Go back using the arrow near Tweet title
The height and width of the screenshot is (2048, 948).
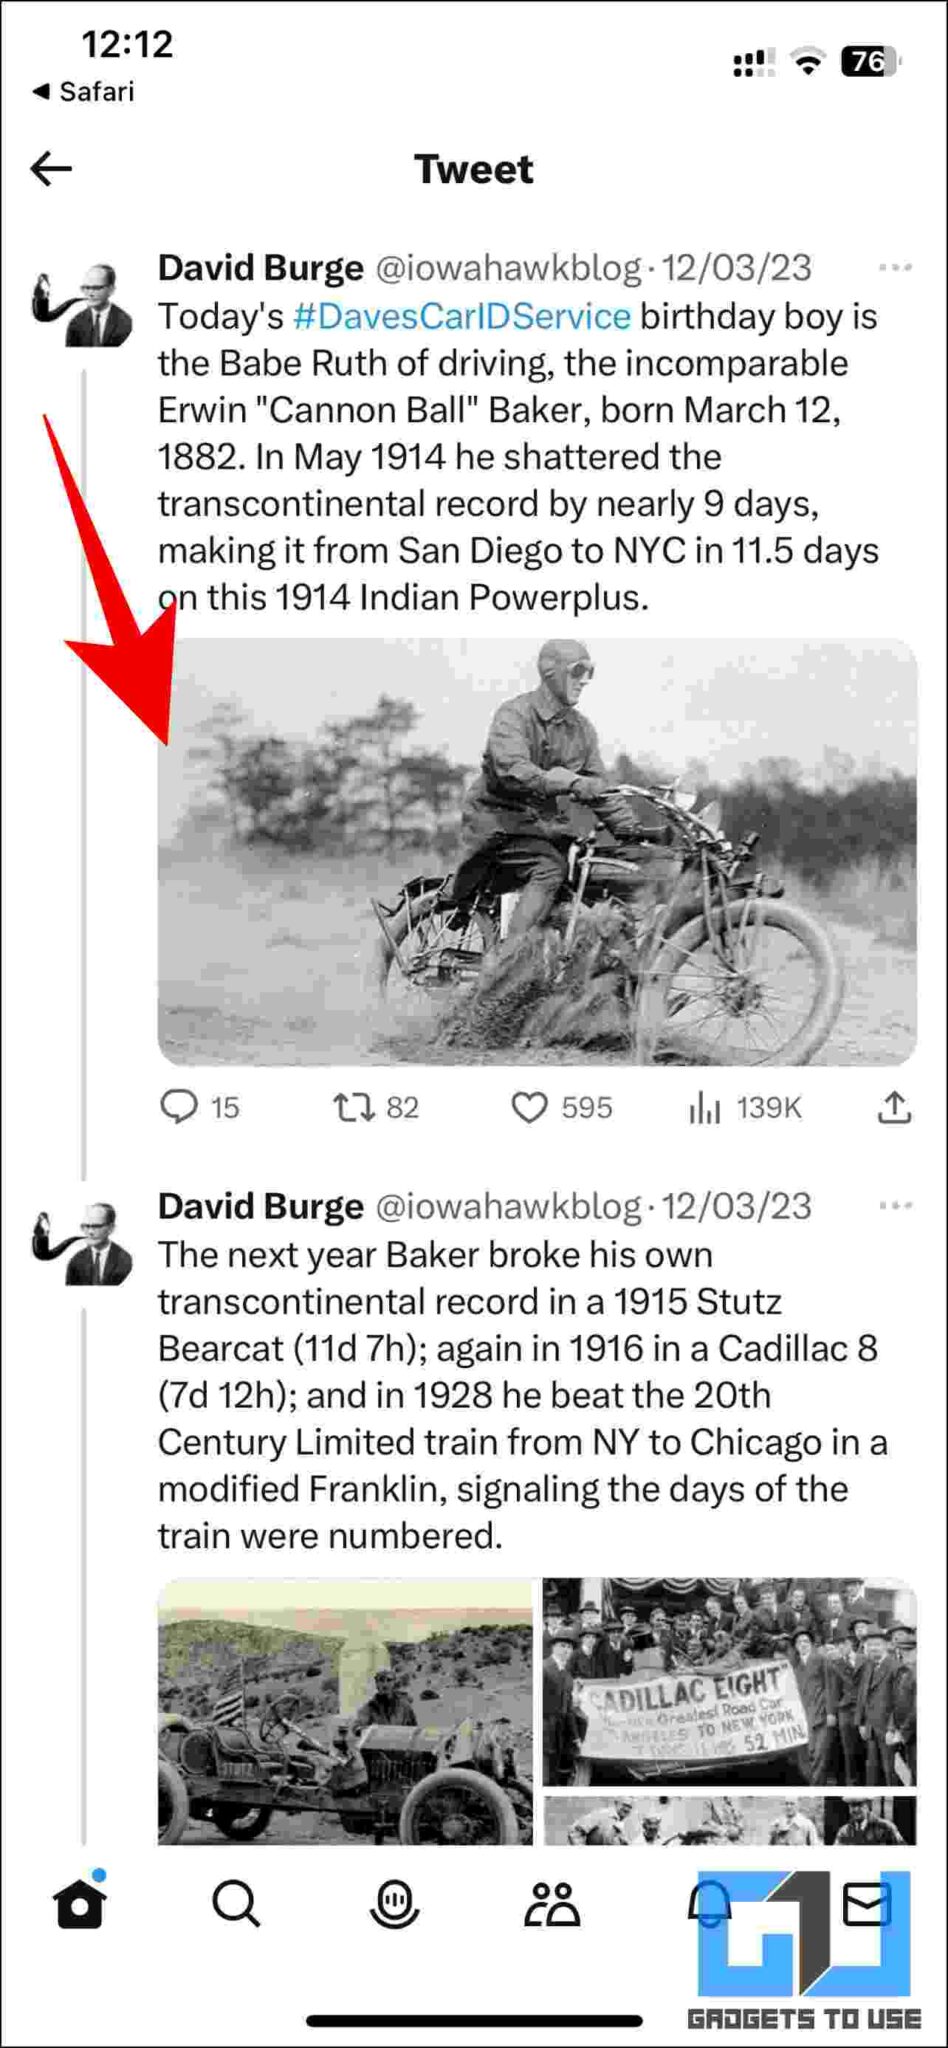[x=50, y=168]
